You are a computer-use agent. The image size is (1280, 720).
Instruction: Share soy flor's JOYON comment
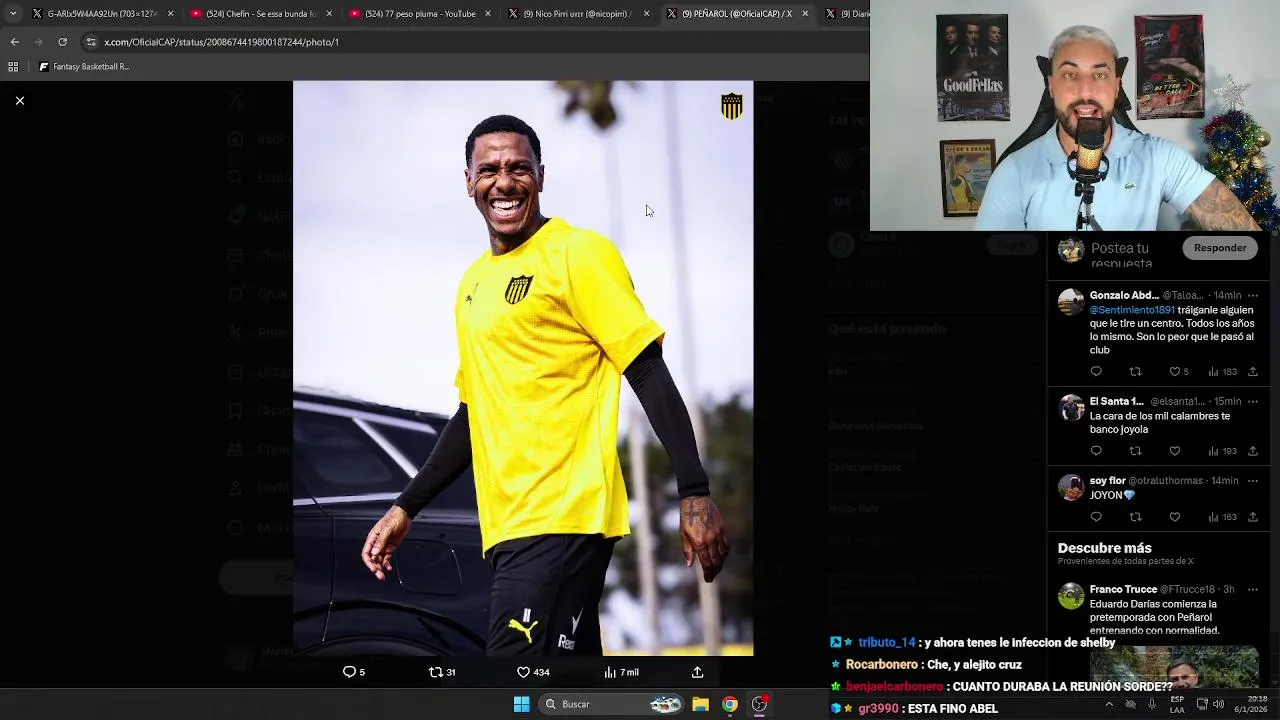click(1252, 517)
